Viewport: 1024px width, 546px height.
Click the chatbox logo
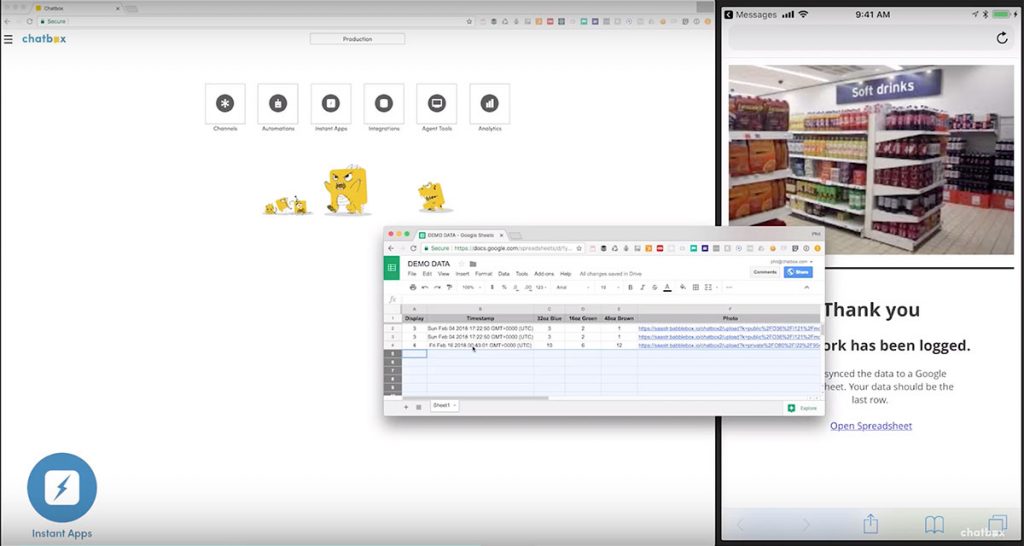pyautogui.click(x=44, y=39)
